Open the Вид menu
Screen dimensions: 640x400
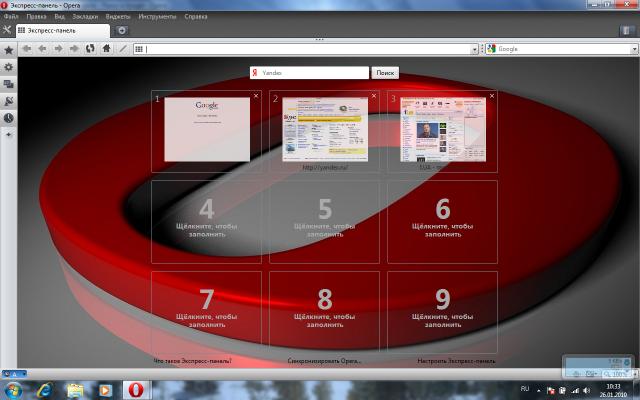pos(60,17)
